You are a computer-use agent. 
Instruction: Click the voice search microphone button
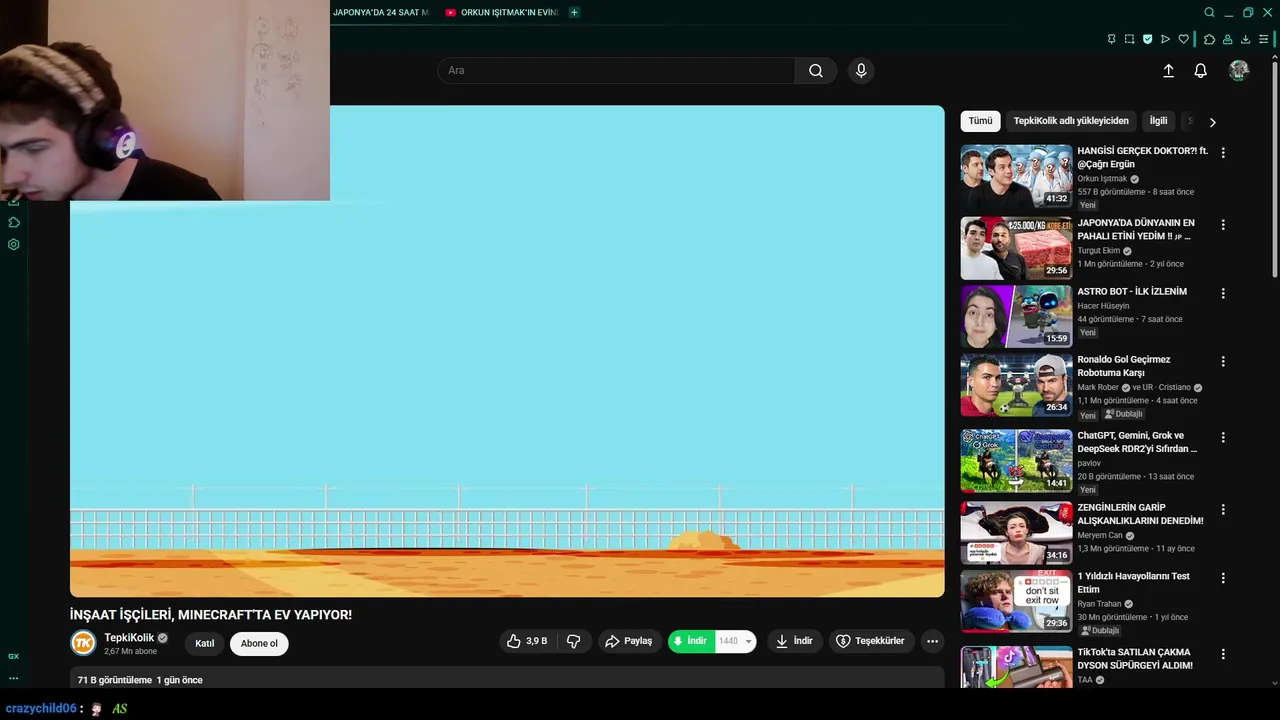click(860, 70)
